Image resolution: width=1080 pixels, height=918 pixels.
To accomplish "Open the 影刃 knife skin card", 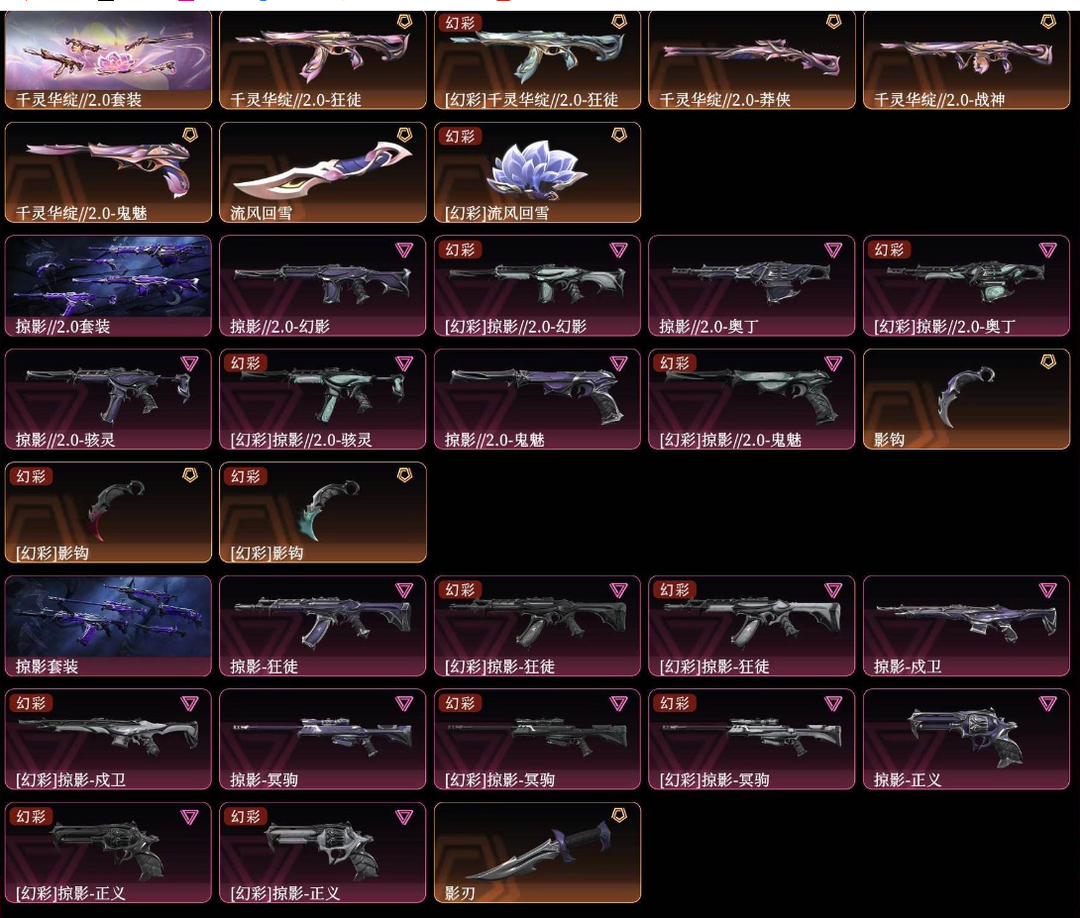I will pos(537,853).
